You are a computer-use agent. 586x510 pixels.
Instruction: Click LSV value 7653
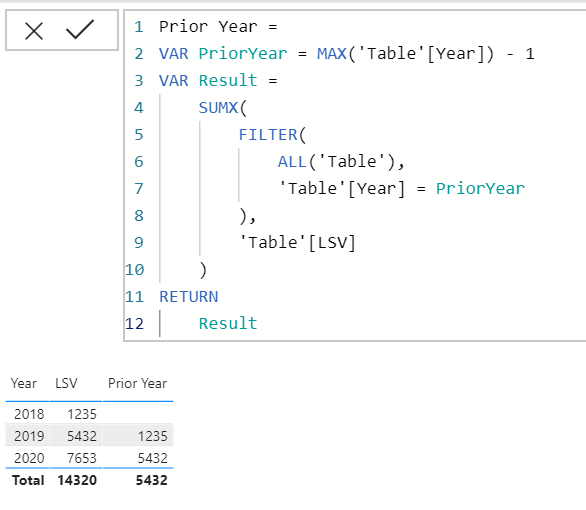[x=82, y=458]
